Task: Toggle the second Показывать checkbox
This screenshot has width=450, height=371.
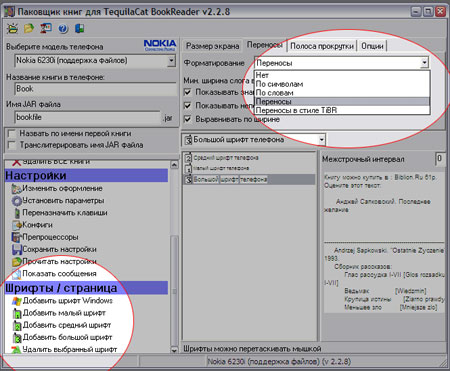Action: pyautogui.click(x=188, y=106)
